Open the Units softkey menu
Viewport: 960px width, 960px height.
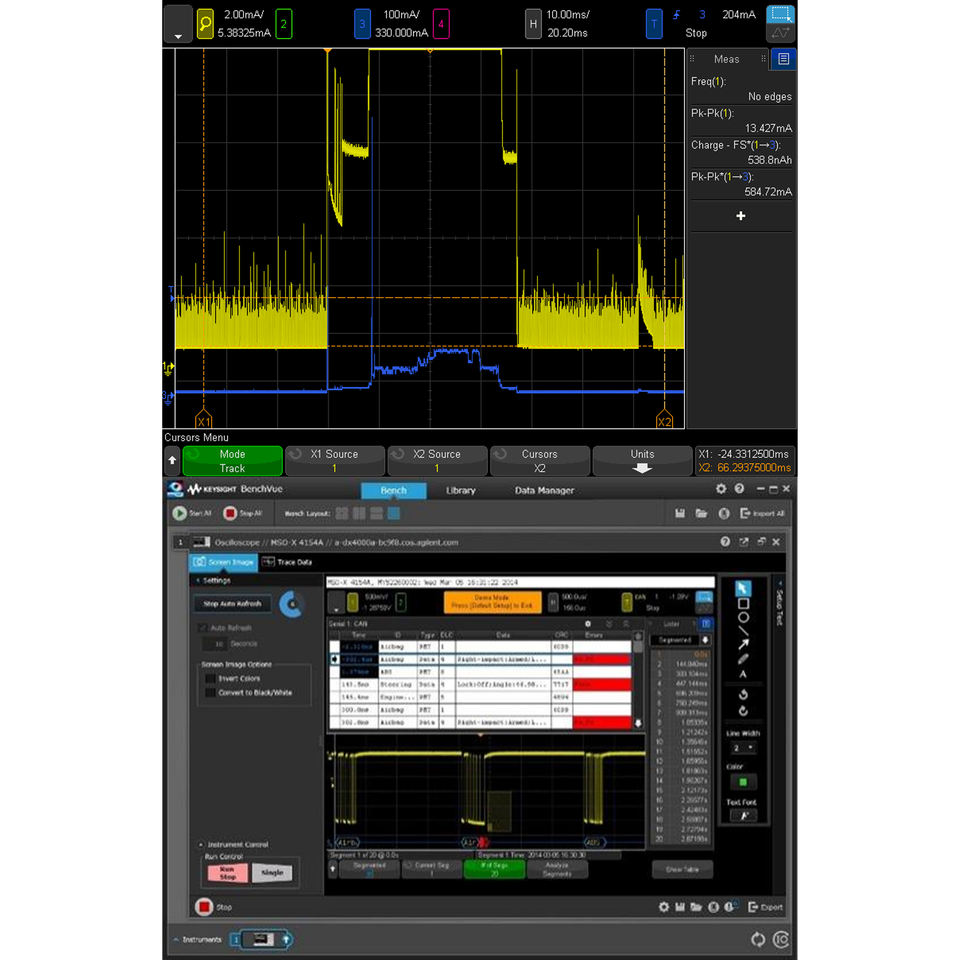642,461
